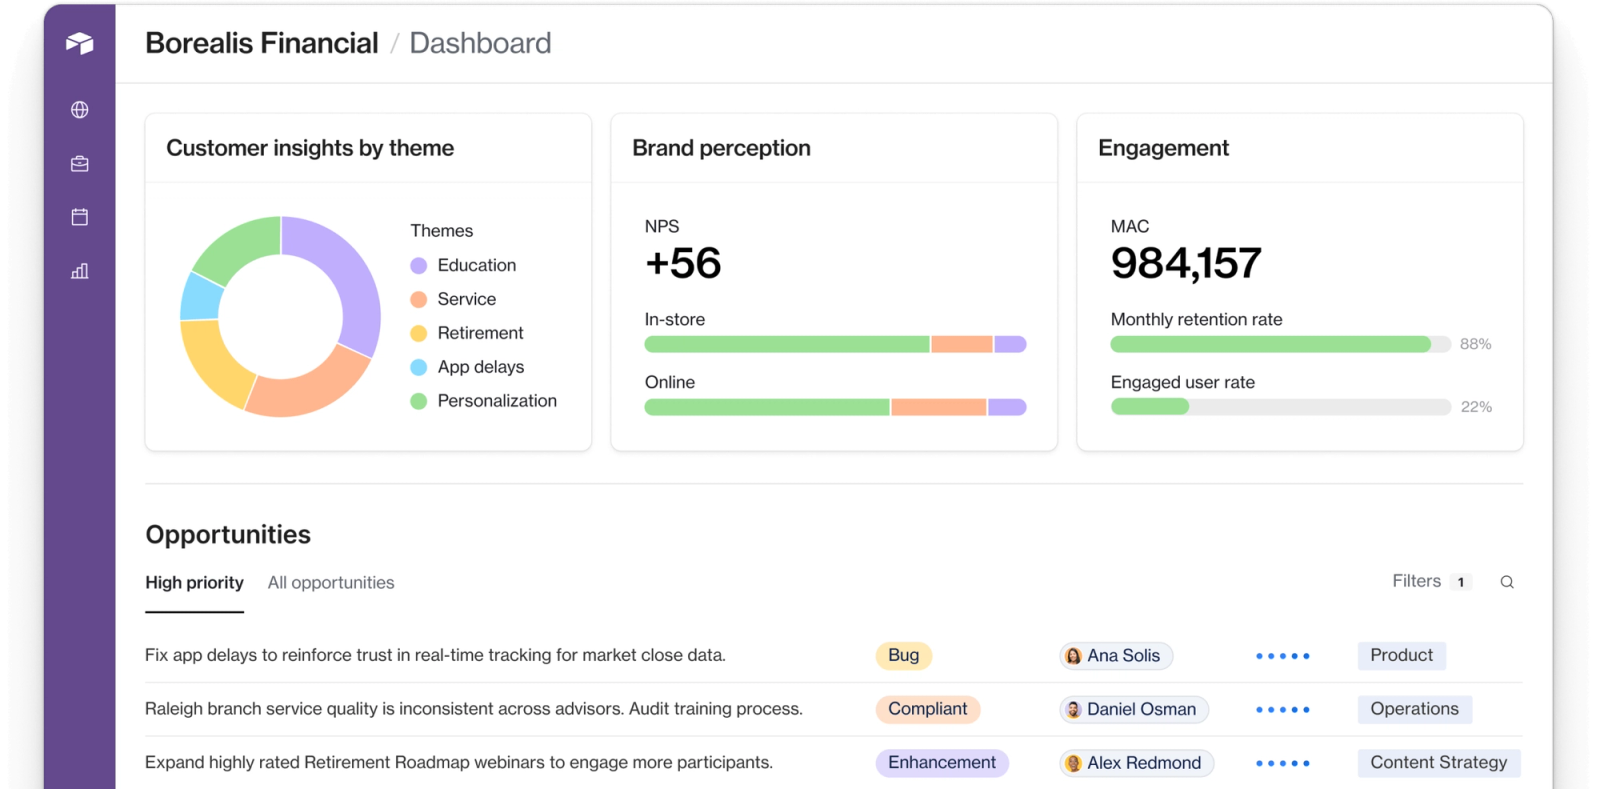Click the Daniel Osman name chip
This screenshot has width=1600, height=789.
coord(1134,710)
